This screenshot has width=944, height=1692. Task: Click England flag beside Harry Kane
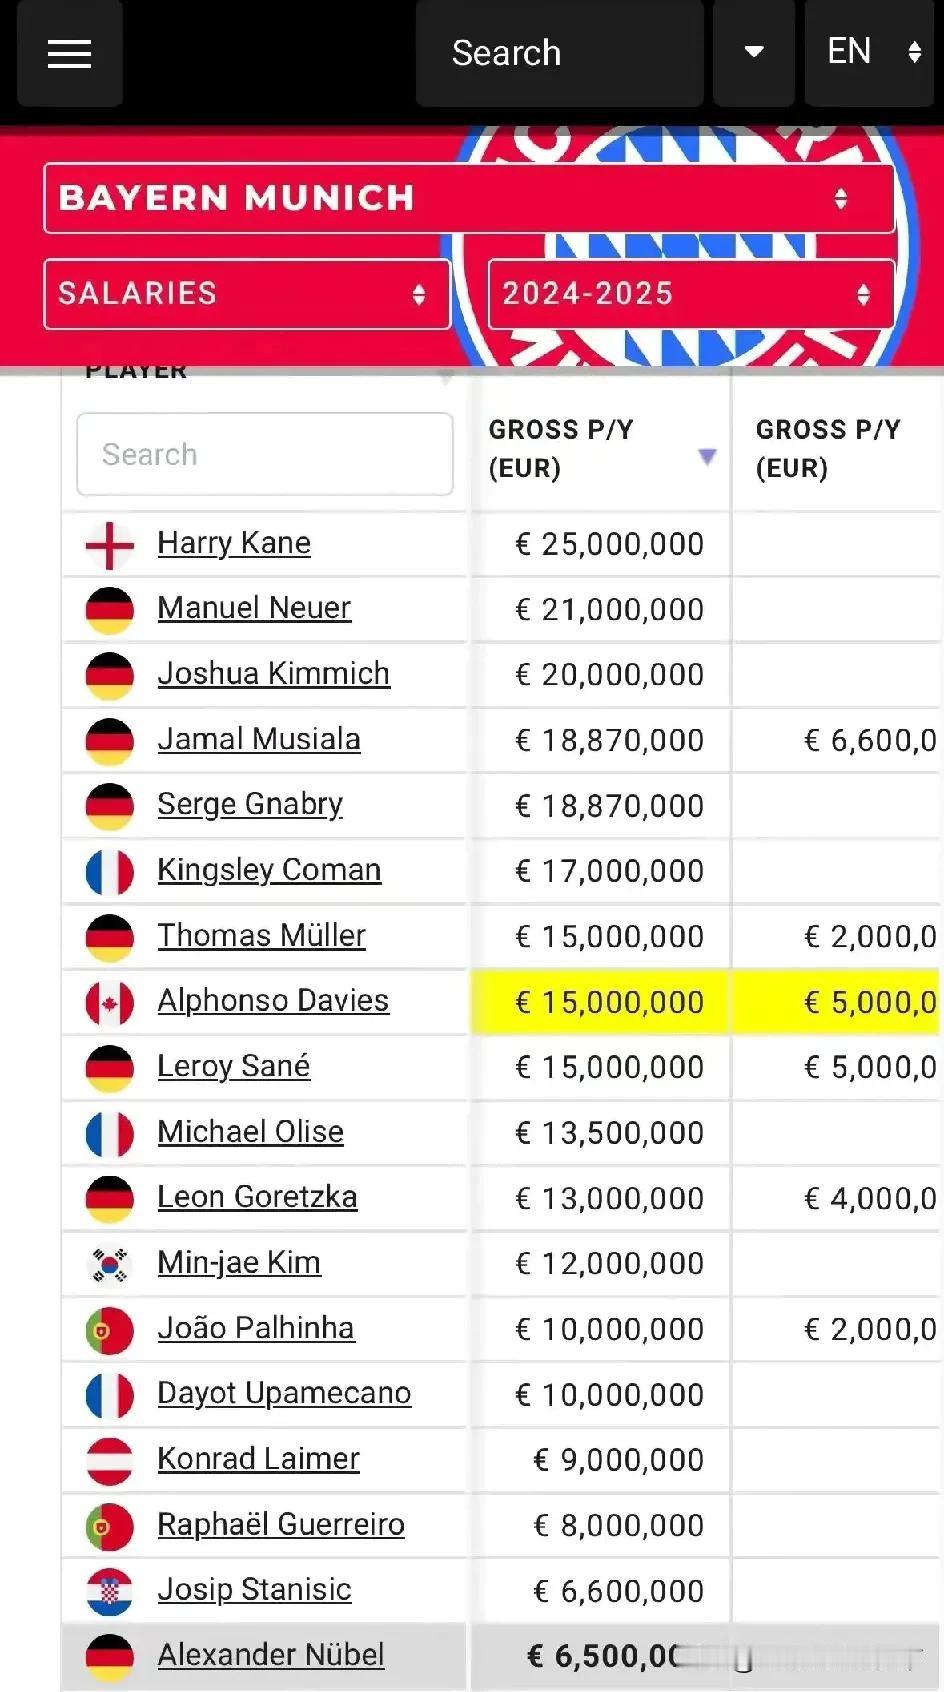click(x=110, y=545)
